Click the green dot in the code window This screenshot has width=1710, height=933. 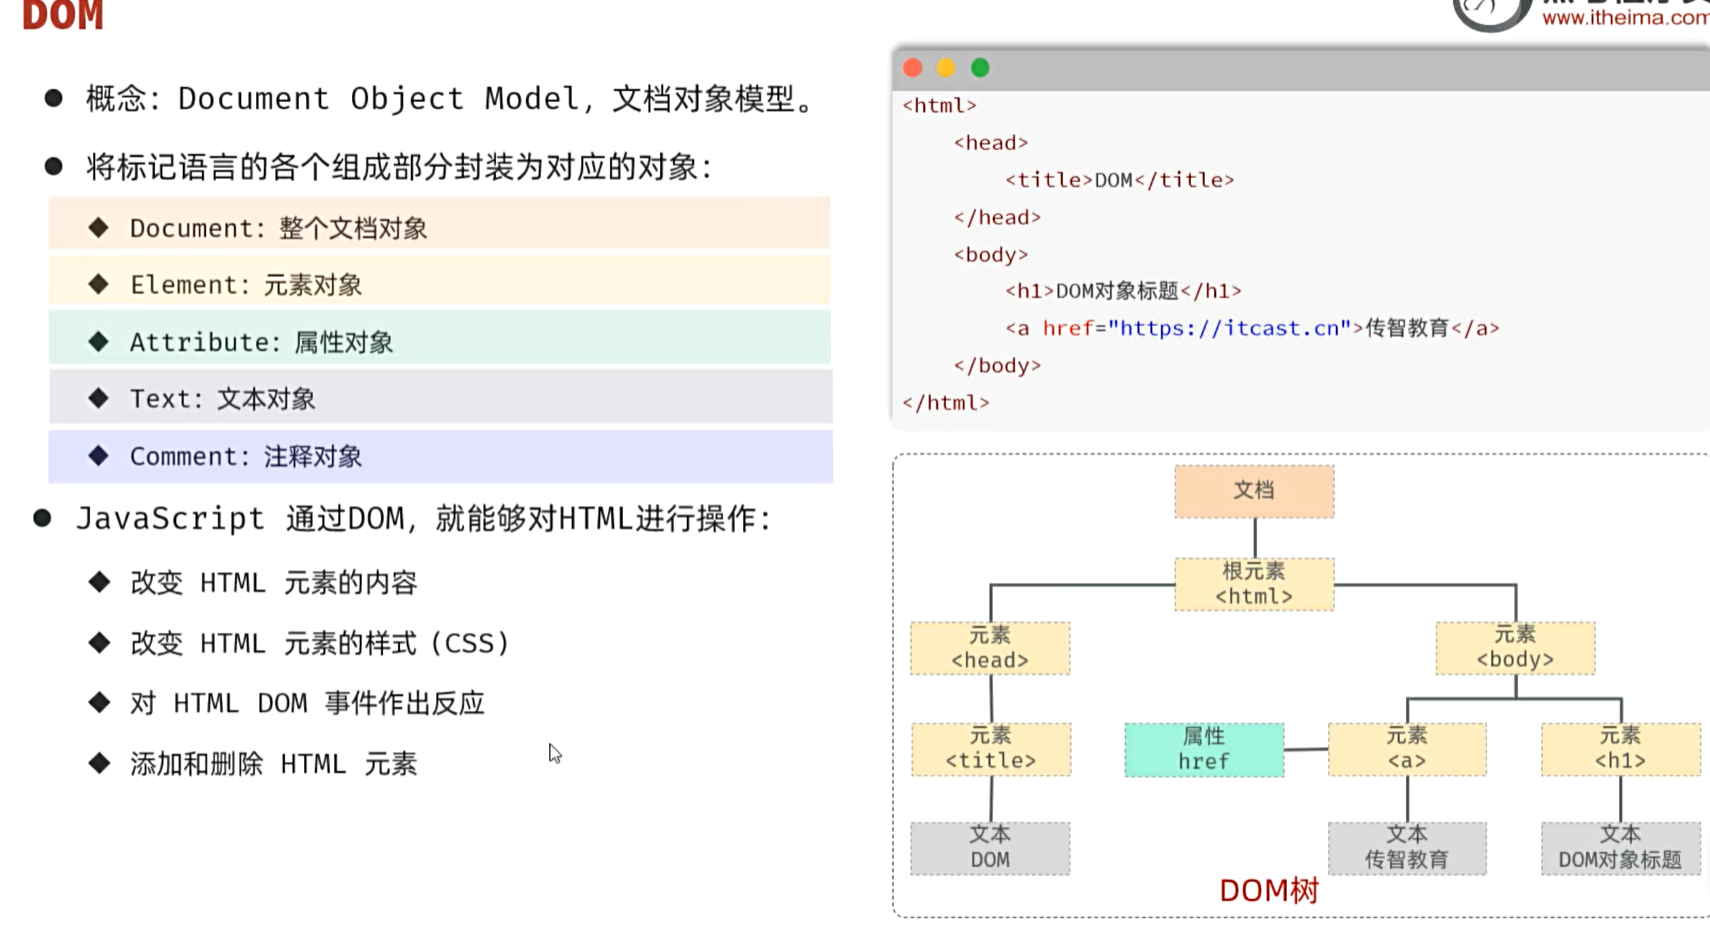click(980, 68)
